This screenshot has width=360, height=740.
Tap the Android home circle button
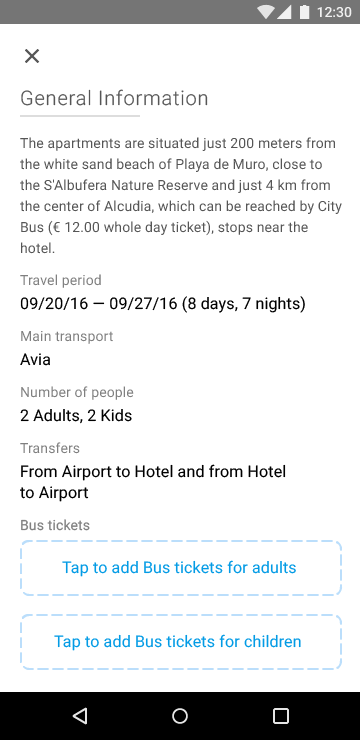pos(180,715)
